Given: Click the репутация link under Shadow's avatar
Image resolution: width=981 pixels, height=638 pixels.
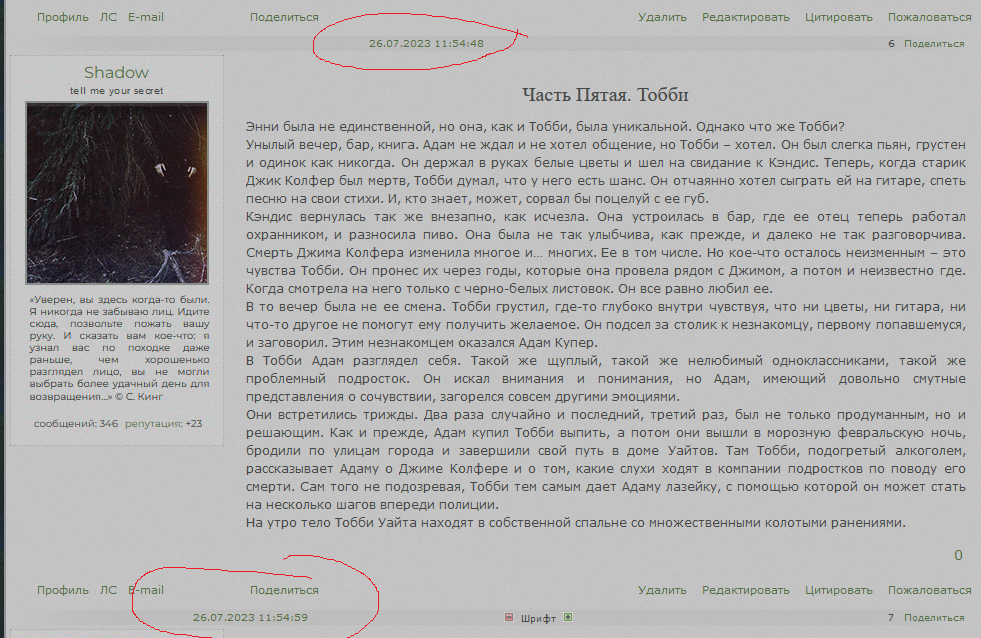Looking at the screenshot, I should pos(153,423).
